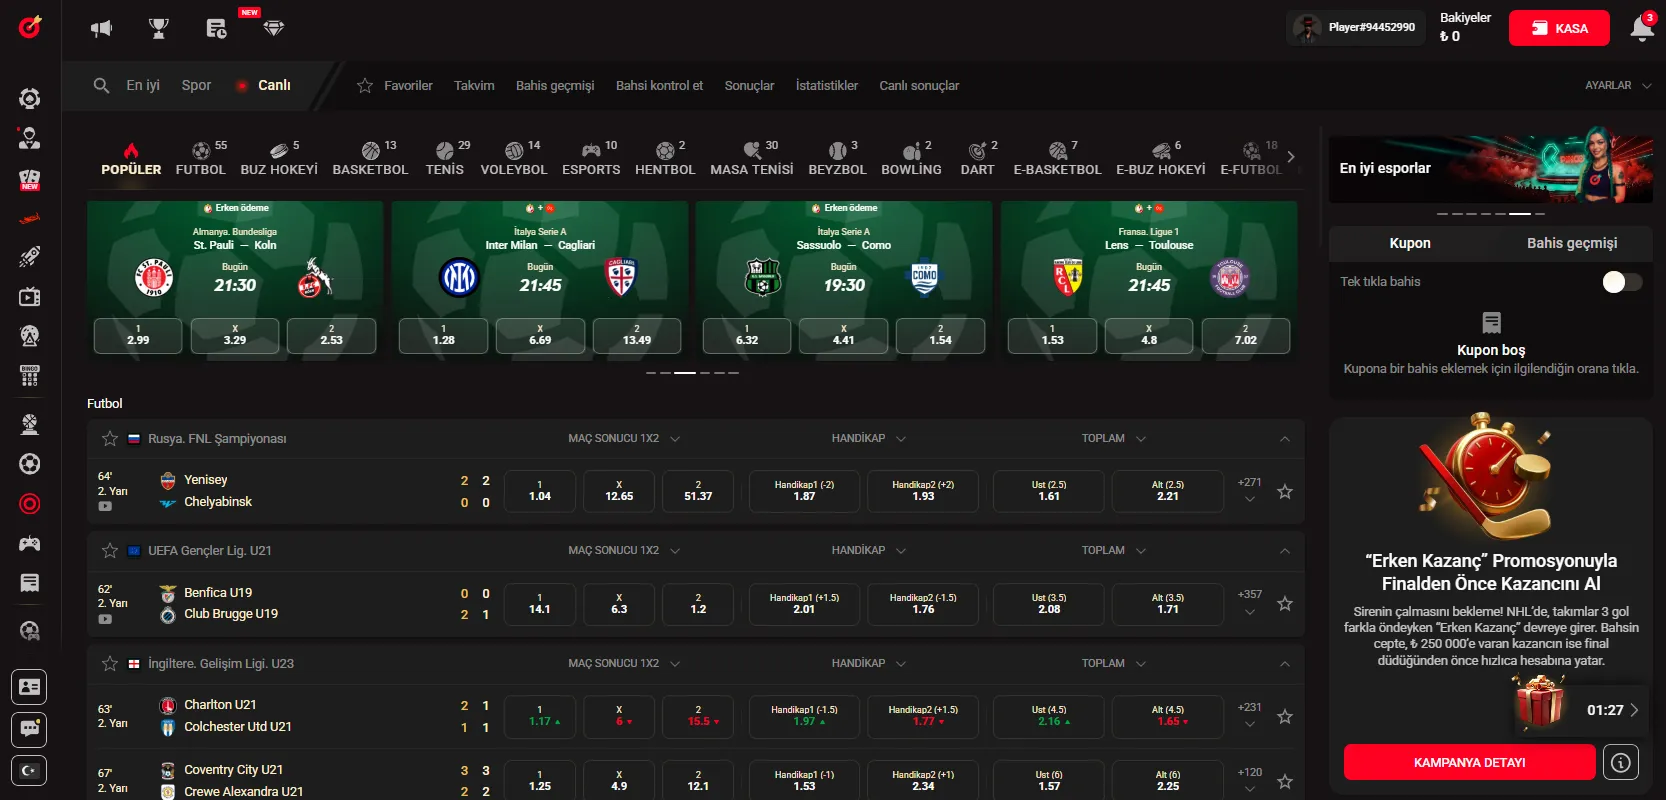Toggle the Tek tıkla bahis switch
The image size is (1666, 800).
(x=1621, y=282)
